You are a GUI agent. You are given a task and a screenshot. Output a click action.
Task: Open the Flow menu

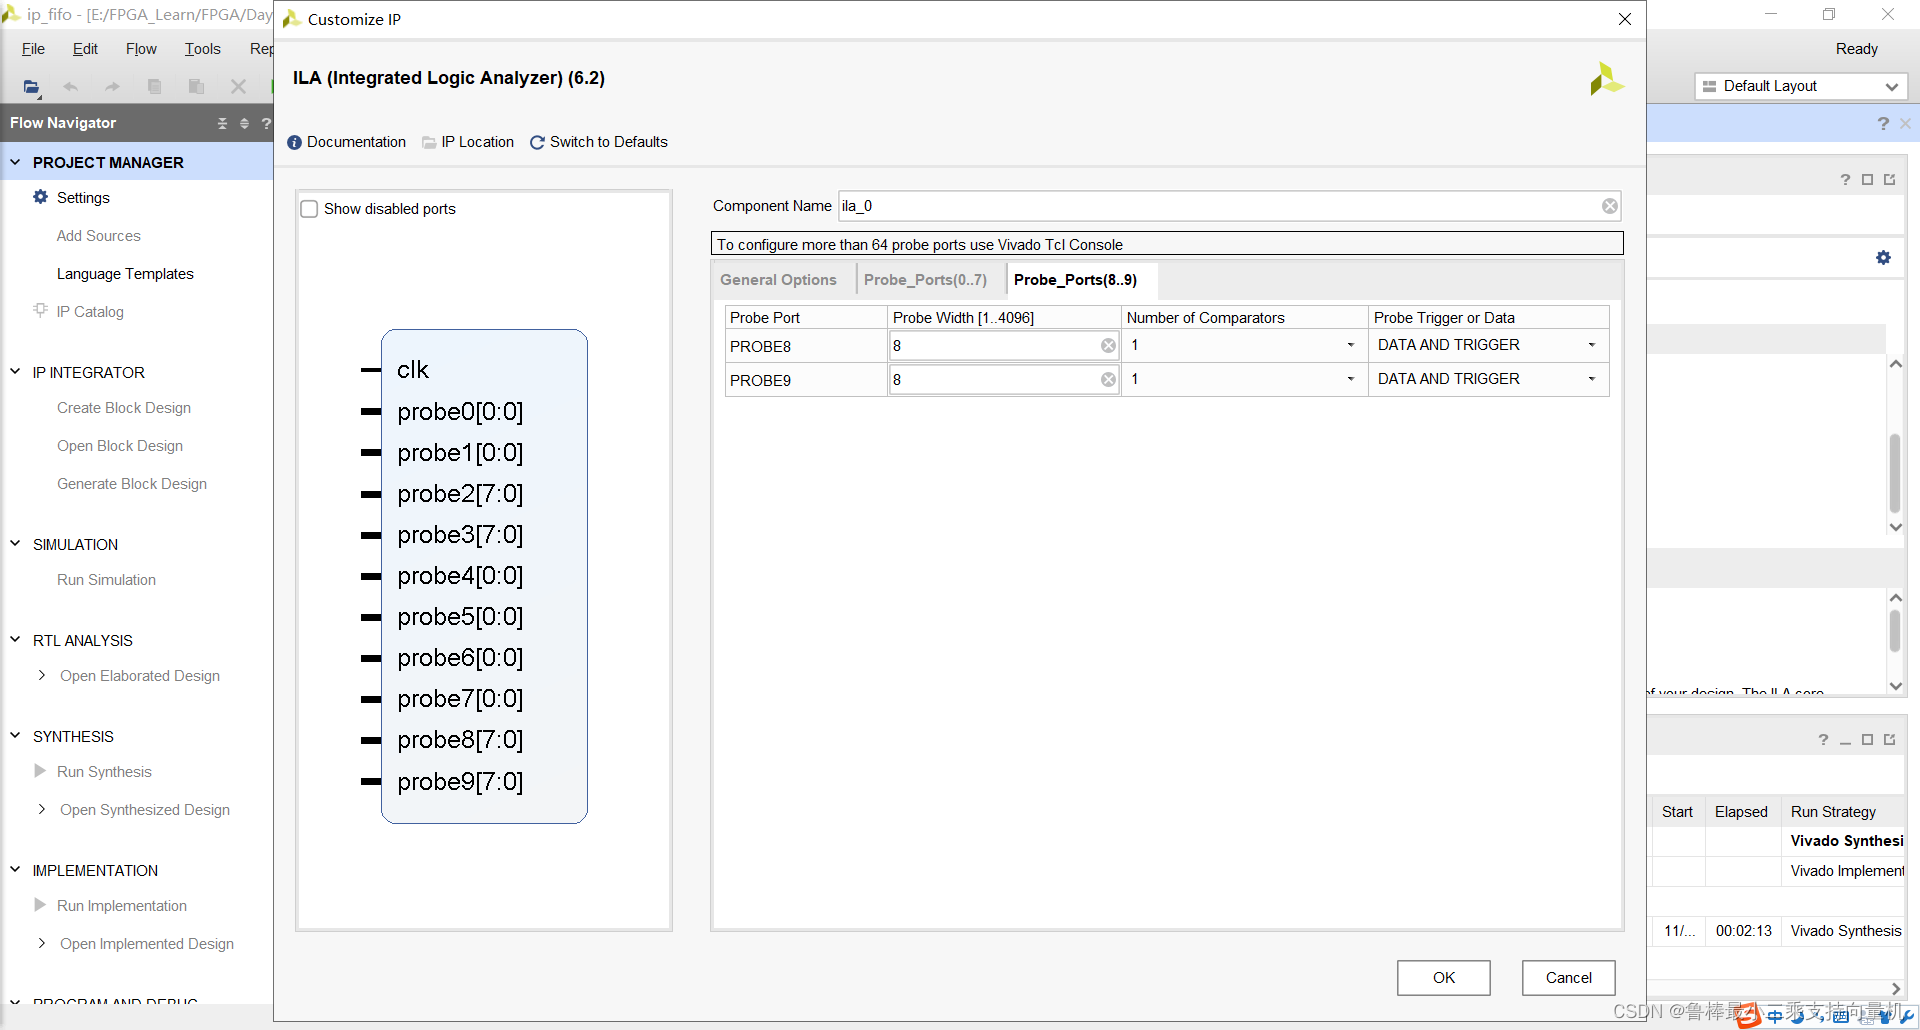[x=141, y=49]
